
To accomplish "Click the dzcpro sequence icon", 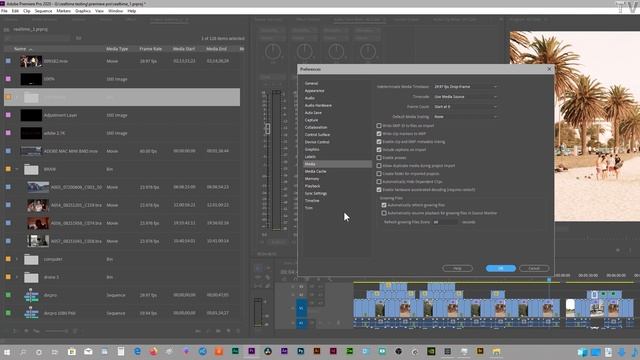I will [x=31, y=295].
